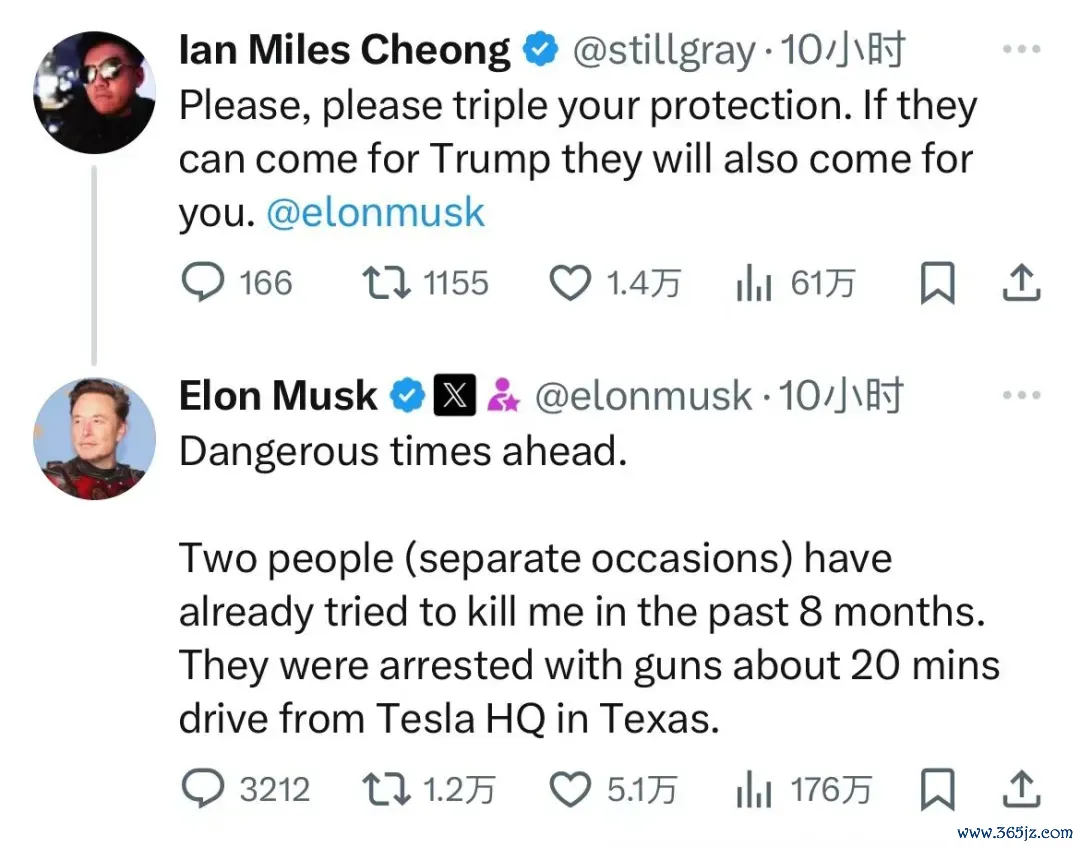Share Elon Musk's tweet
The width and height of the screenshot is (1080, 848).
(x=1021, y=789)
